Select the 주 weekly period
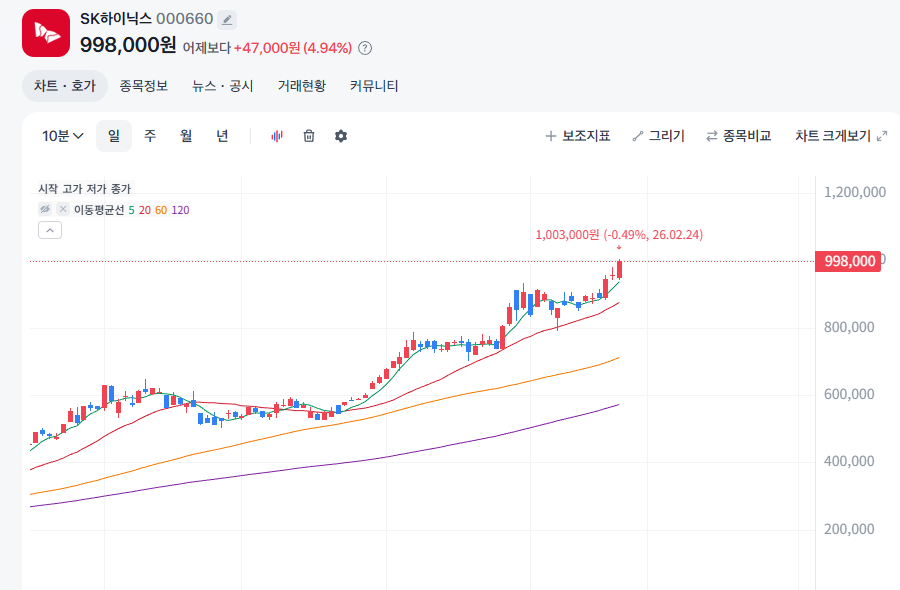The image size is (900, 590). [150, 136]
